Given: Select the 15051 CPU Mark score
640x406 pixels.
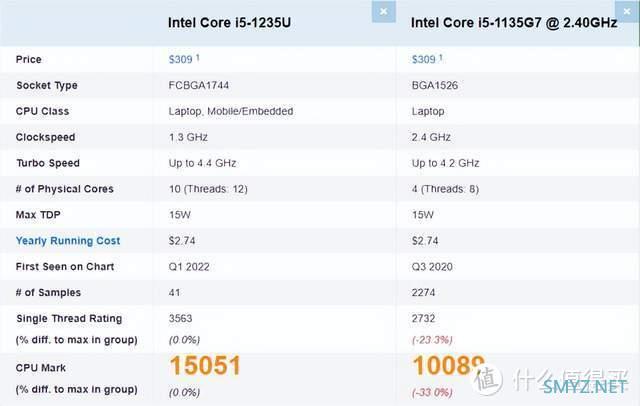Looking at the screenshot, I should pyautogui.click(x=205, y=366).
